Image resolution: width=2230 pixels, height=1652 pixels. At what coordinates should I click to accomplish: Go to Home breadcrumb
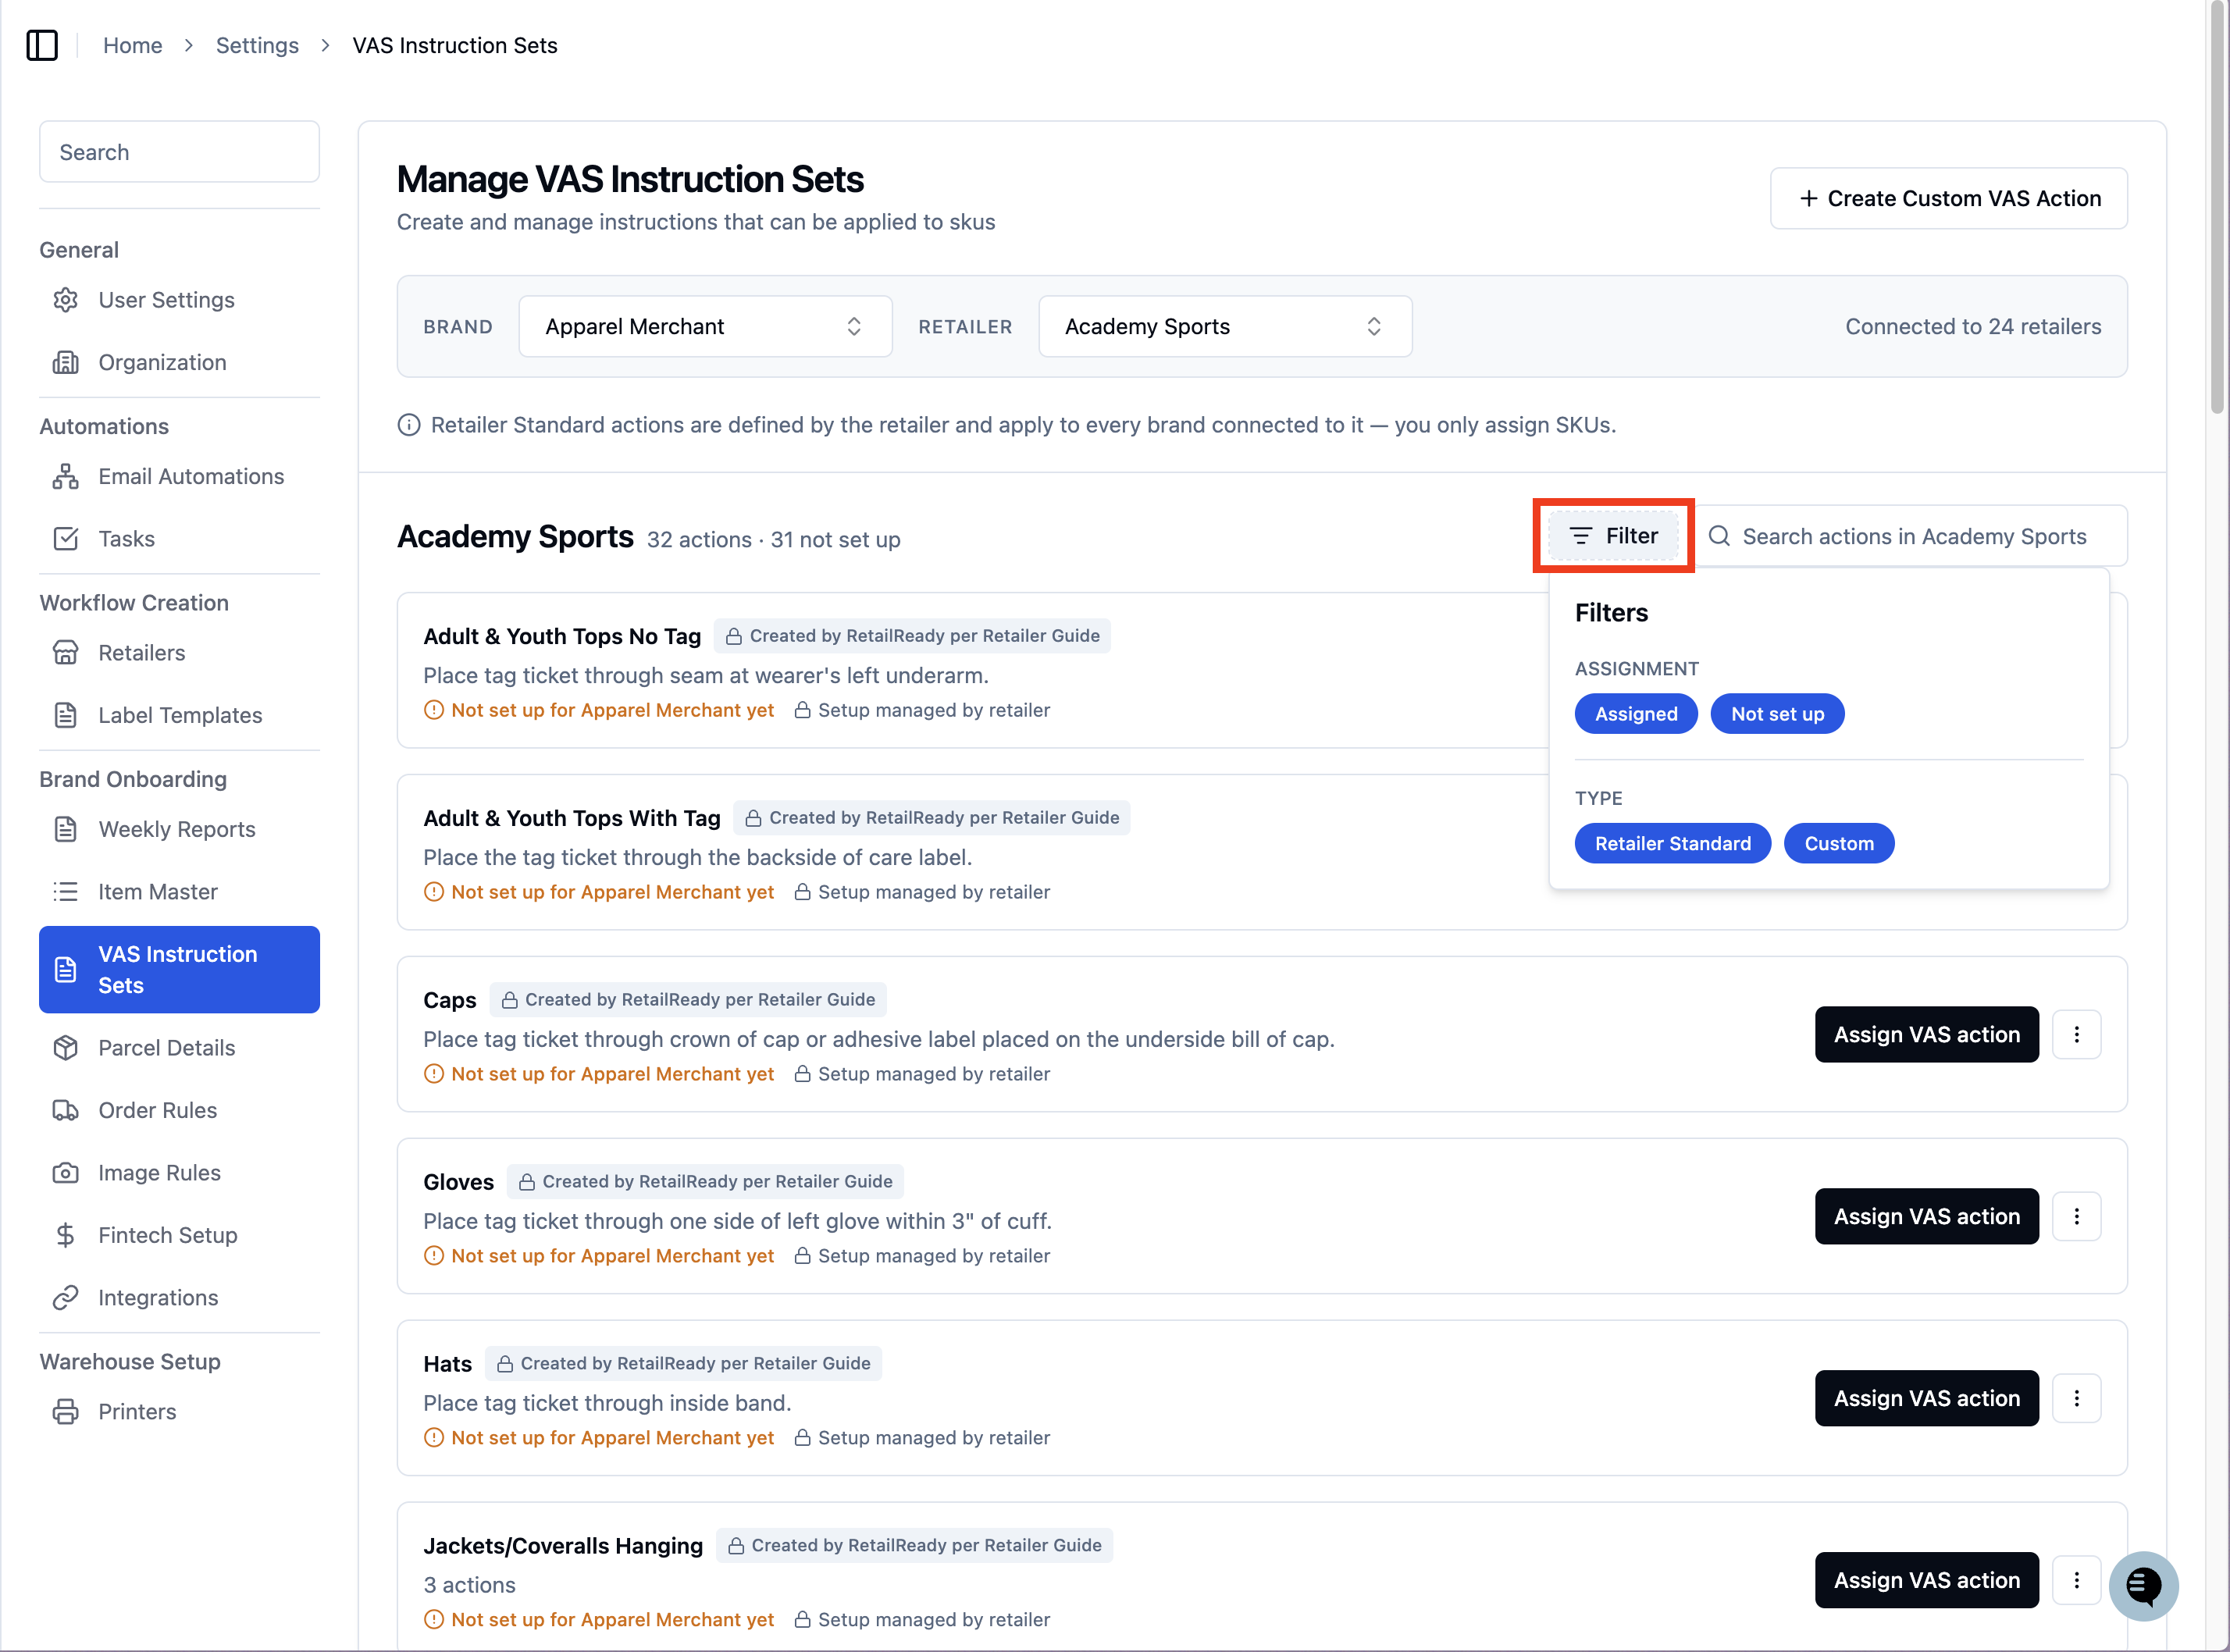132,45
